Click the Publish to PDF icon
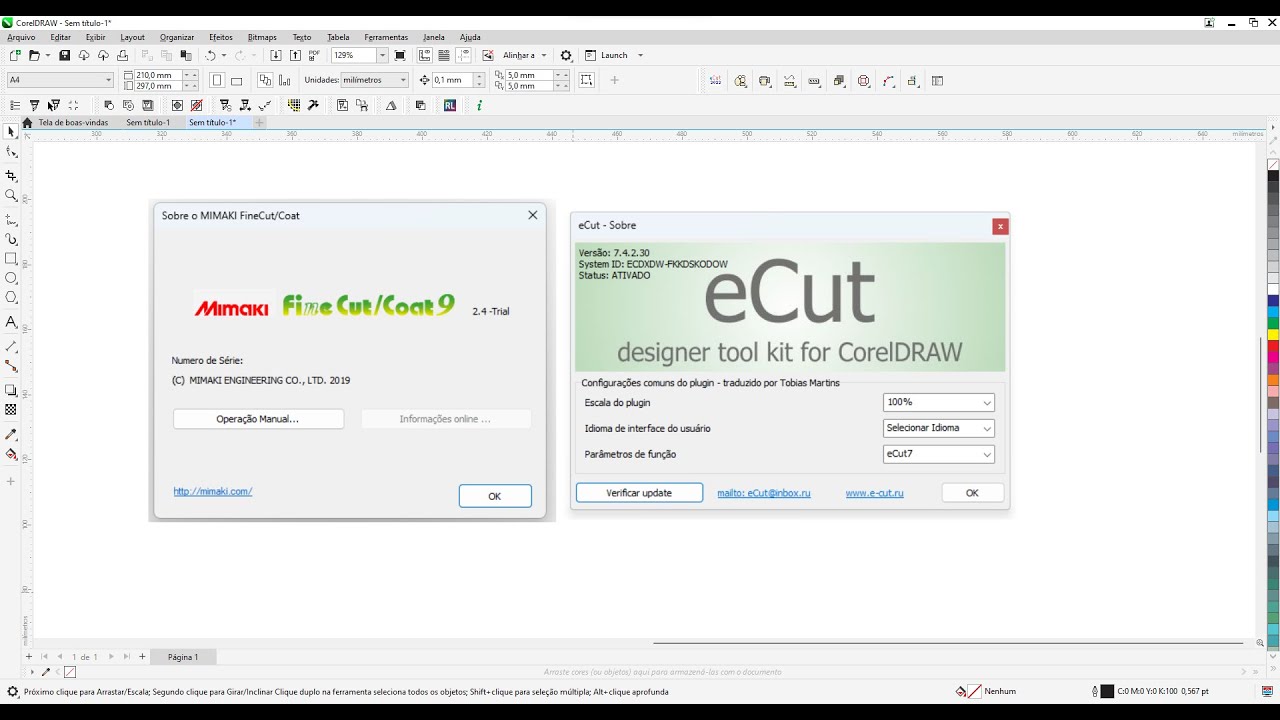1280x720 pixels. pos(314,55)
